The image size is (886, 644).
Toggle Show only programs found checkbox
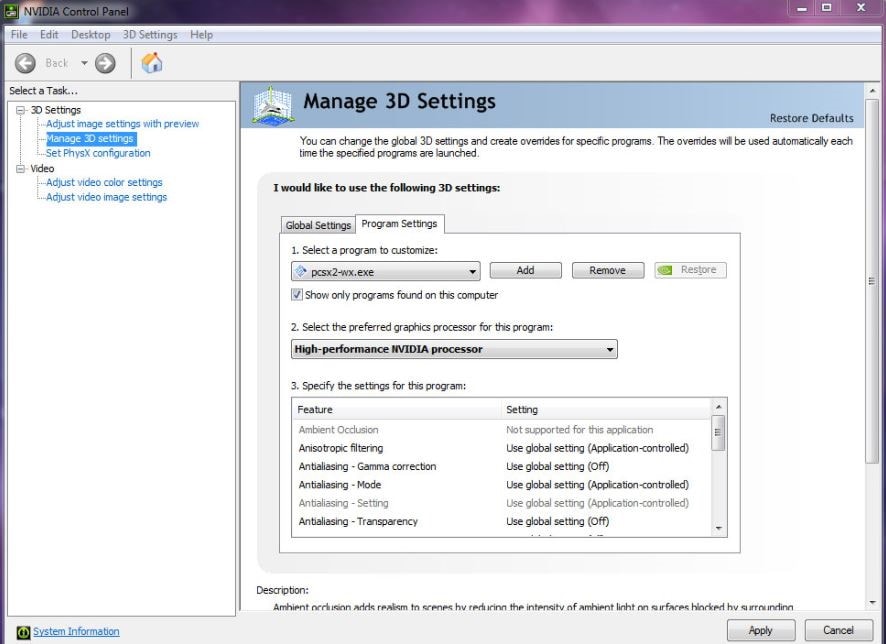point(297,294)
